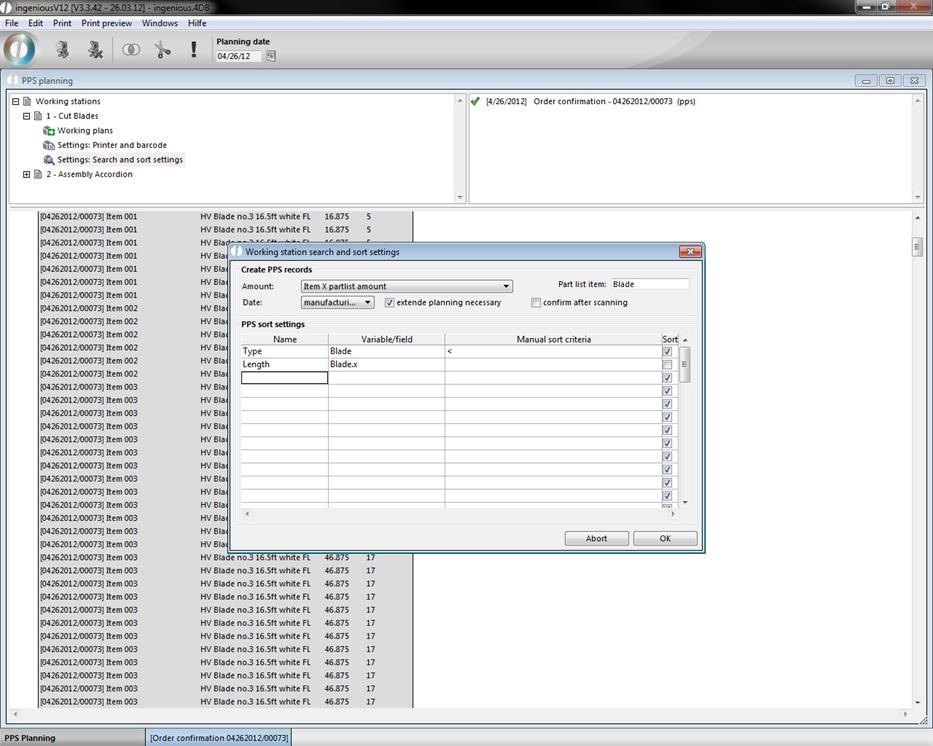Open the Print preview menu
The image size is (933, 746).
(x=106, y=23)
